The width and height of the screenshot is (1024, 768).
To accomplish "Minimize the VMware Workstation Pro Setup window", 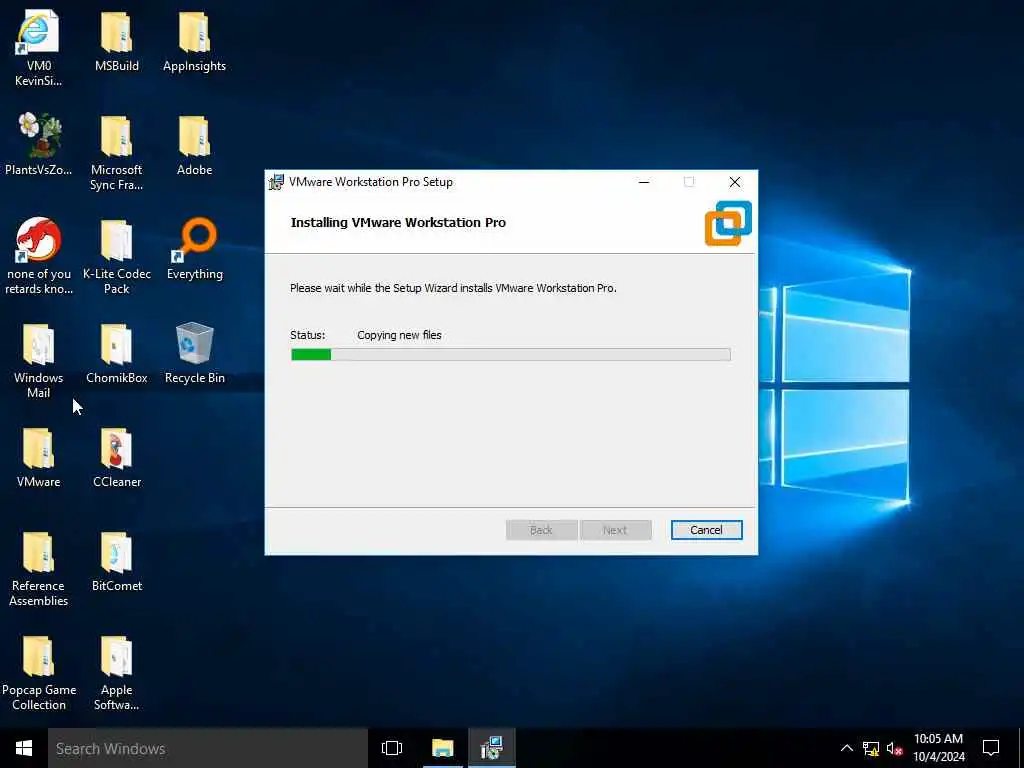I will 644,182.
